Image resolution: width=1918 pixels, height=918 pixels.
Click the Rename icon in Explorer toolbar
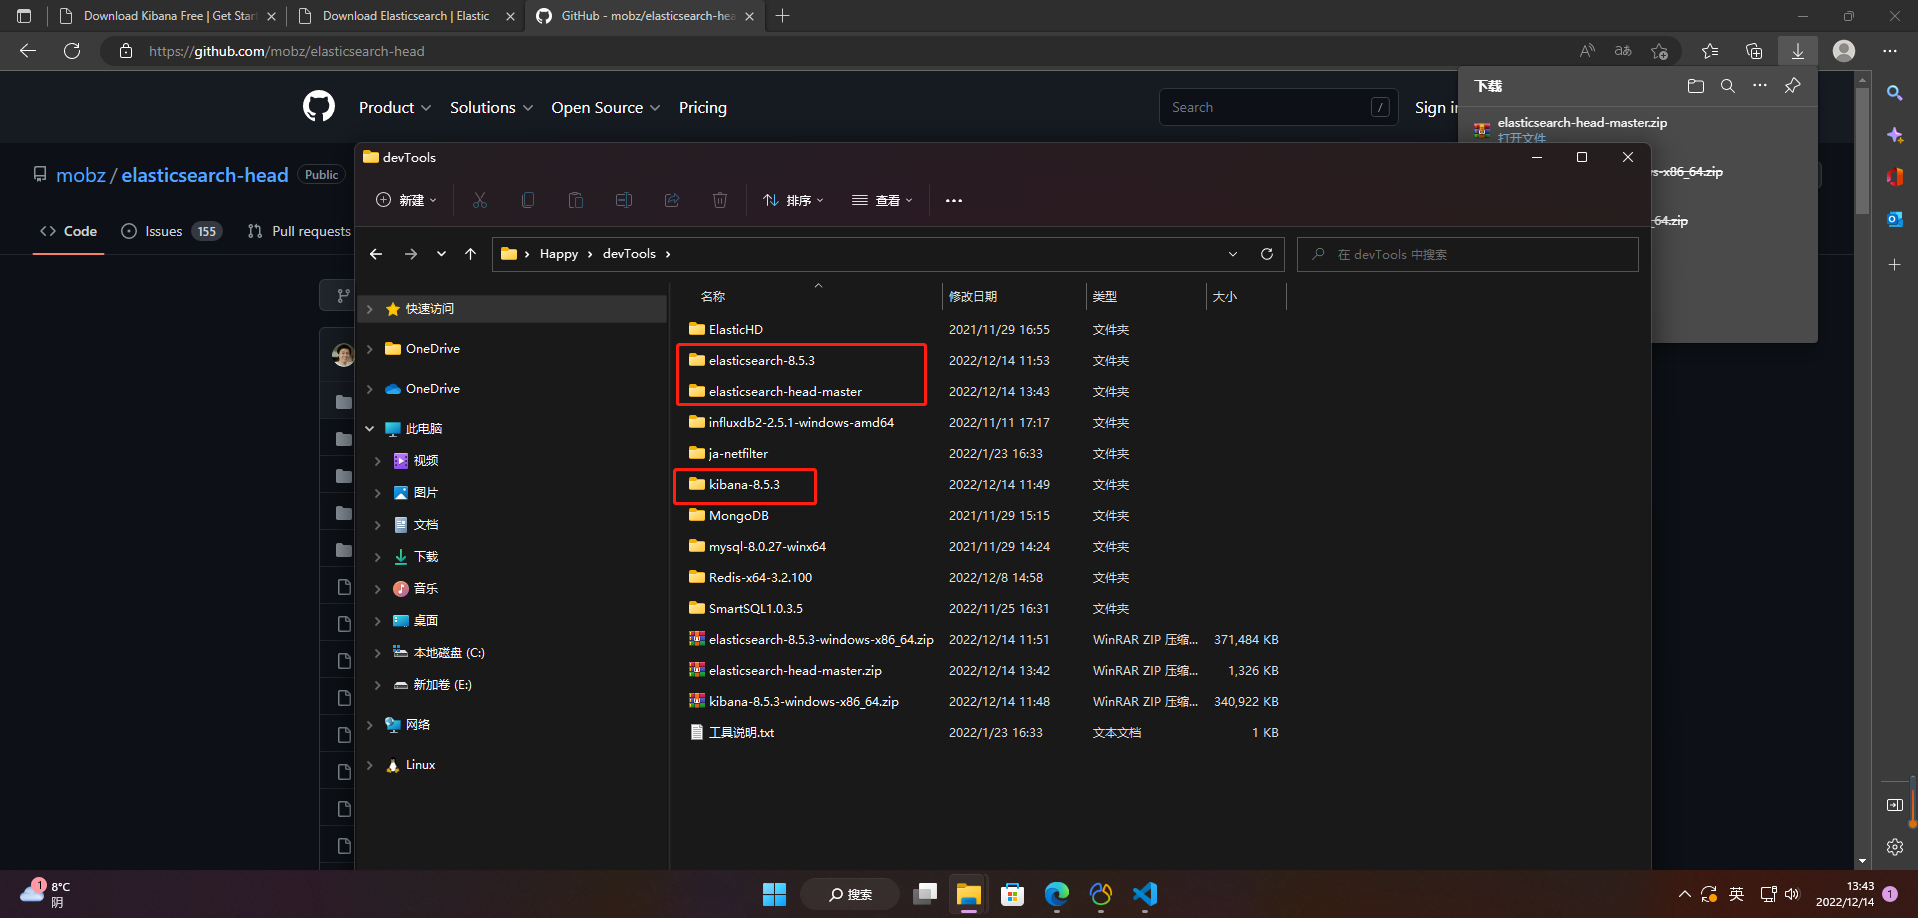[624, 200]
